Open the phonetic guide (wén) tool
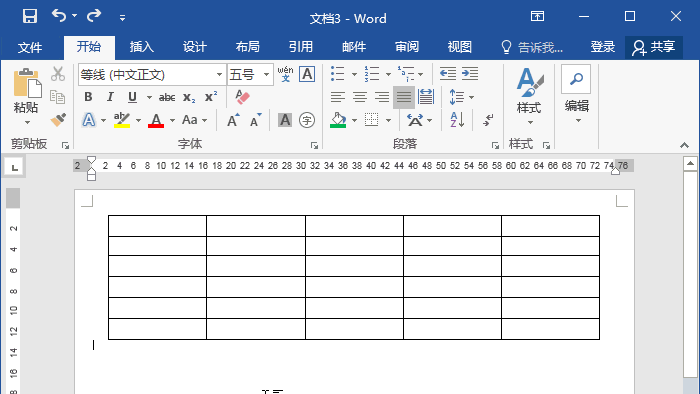Screen dimensions: 700x394 [x=285, y=74]
